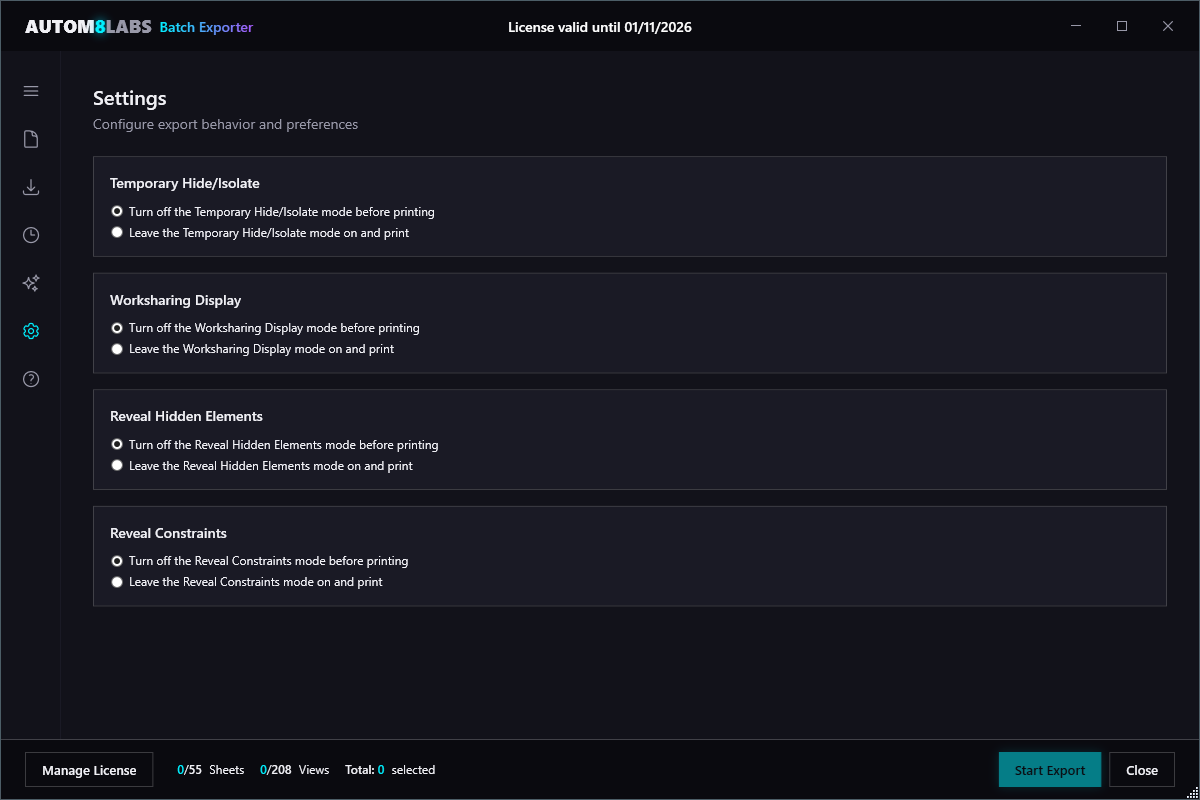Click the Manage License button
The width and height of the screenshot is (1200, 800).
coord(88,769)
